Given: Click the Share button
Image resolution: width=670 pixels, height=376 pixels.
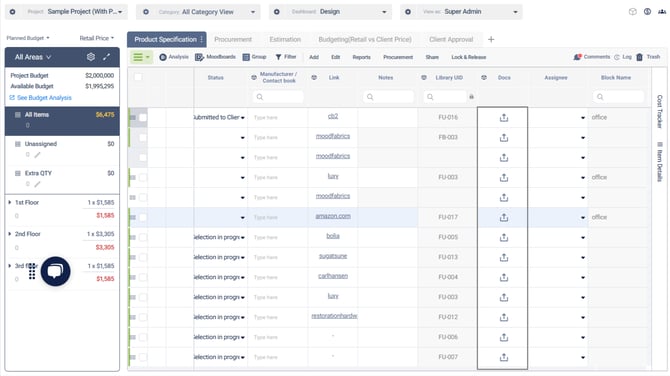Looking at the screenshot, I should pos(432,57).
